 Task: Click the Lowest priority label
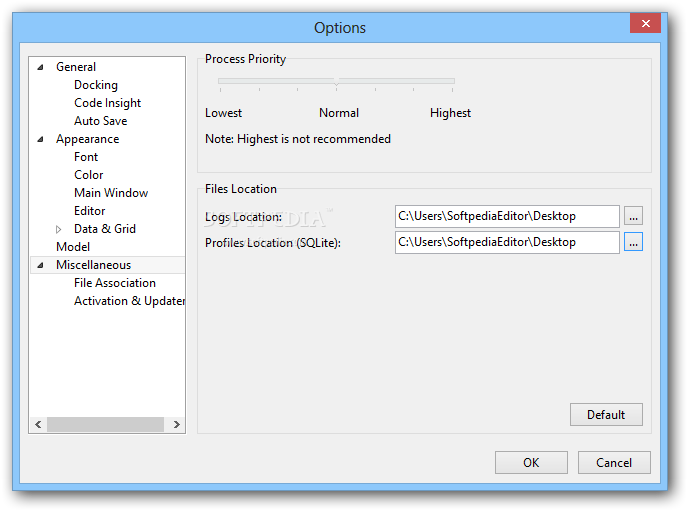pos(223,113)
